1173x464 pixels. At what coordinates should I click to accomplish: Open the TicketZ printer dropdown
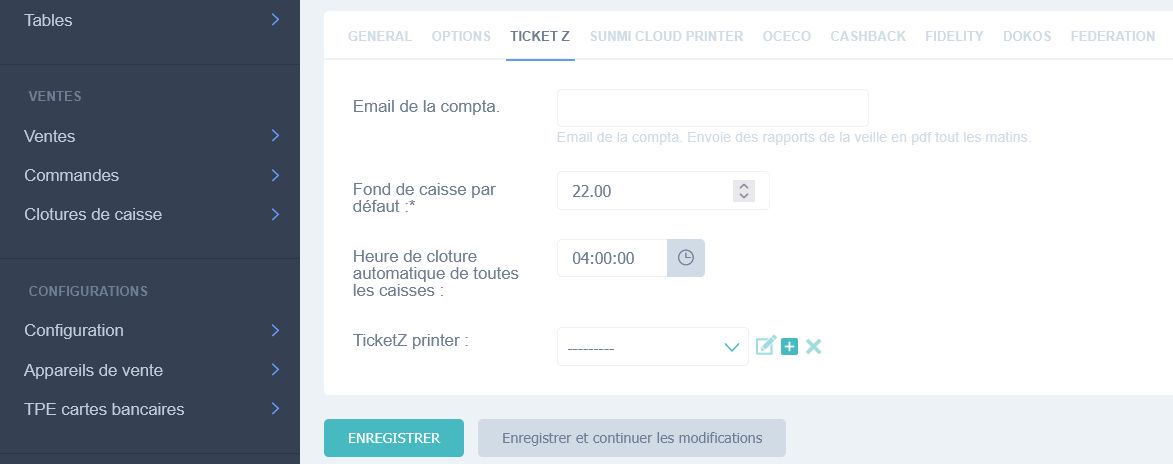tap(652, 347)
